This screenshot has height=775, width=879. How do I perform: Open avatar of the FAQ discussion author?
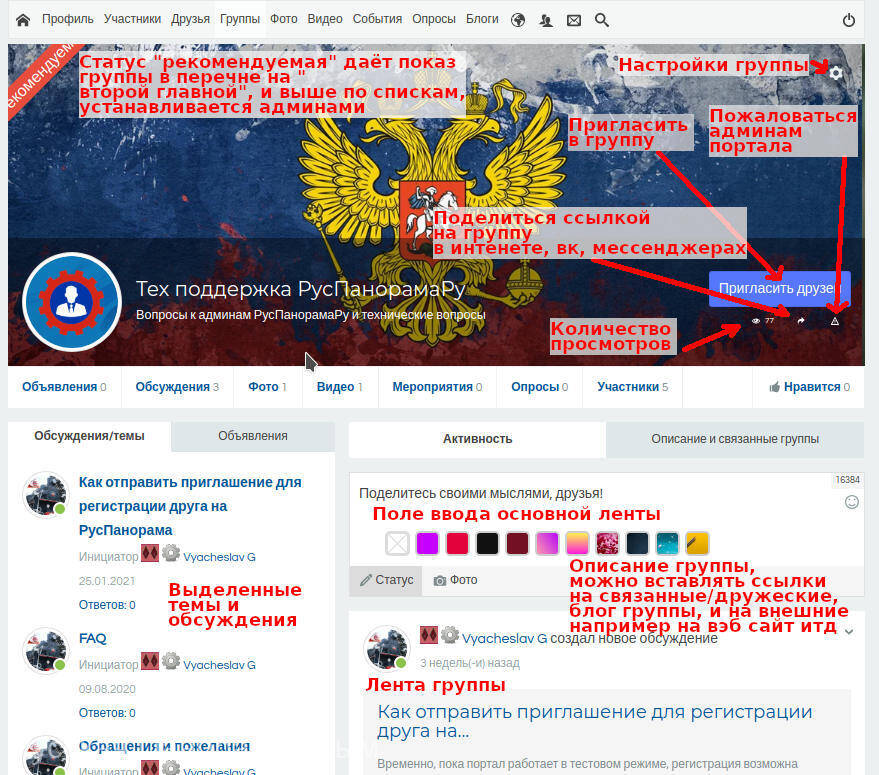tap(45, 650)
